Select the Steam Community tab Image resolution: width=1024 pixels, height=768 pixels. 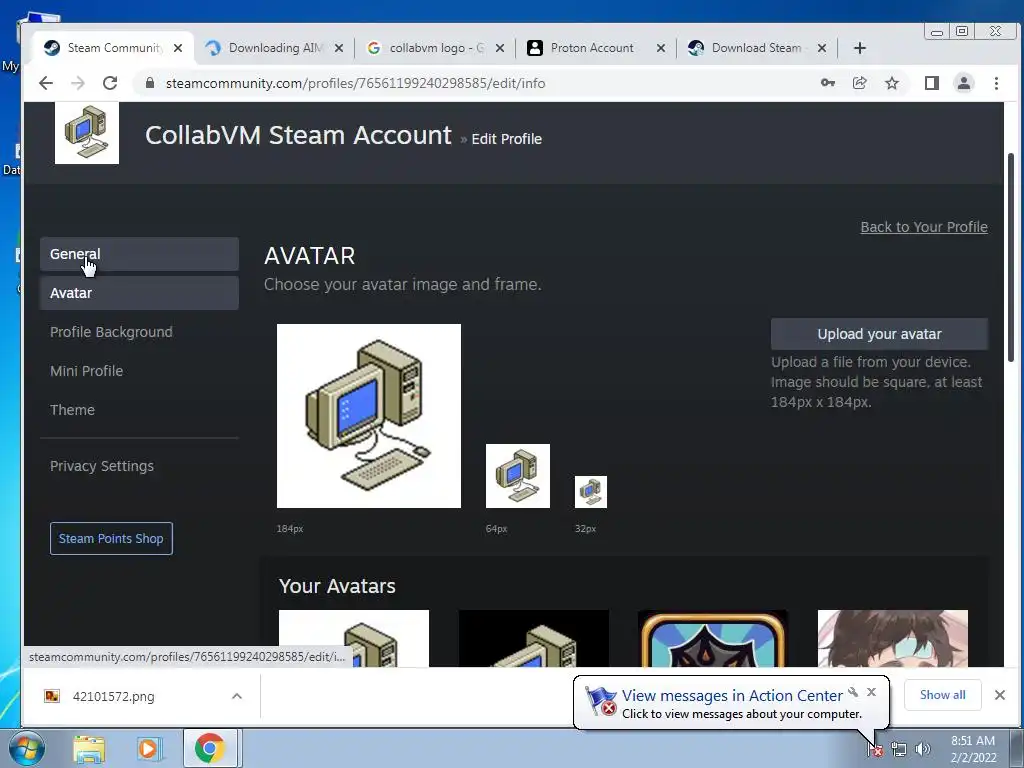click(x=112, y=48)
